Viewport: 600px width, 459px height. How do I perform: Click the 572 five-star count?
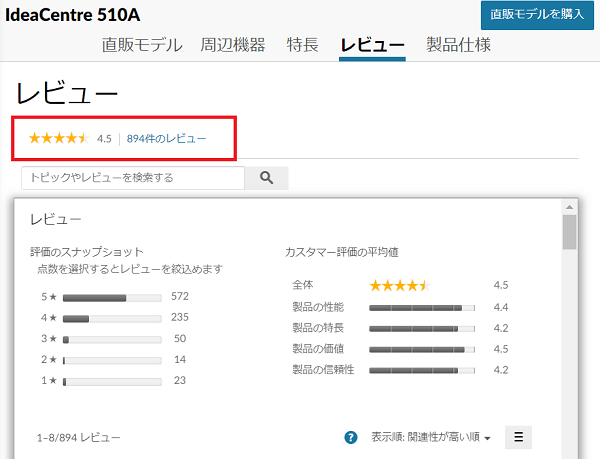(x=180, y=296)
